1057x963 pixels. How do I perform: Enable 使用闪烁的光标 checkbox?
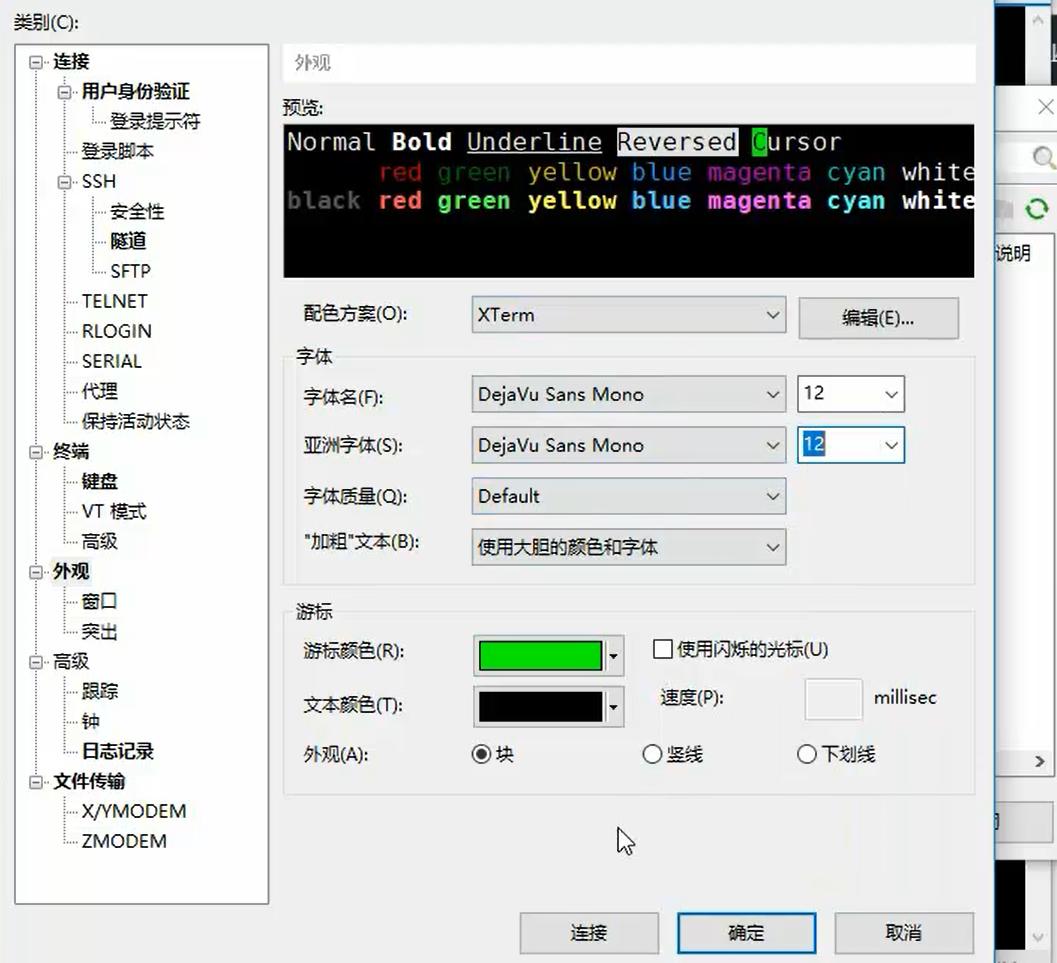(x=662, y=648)
